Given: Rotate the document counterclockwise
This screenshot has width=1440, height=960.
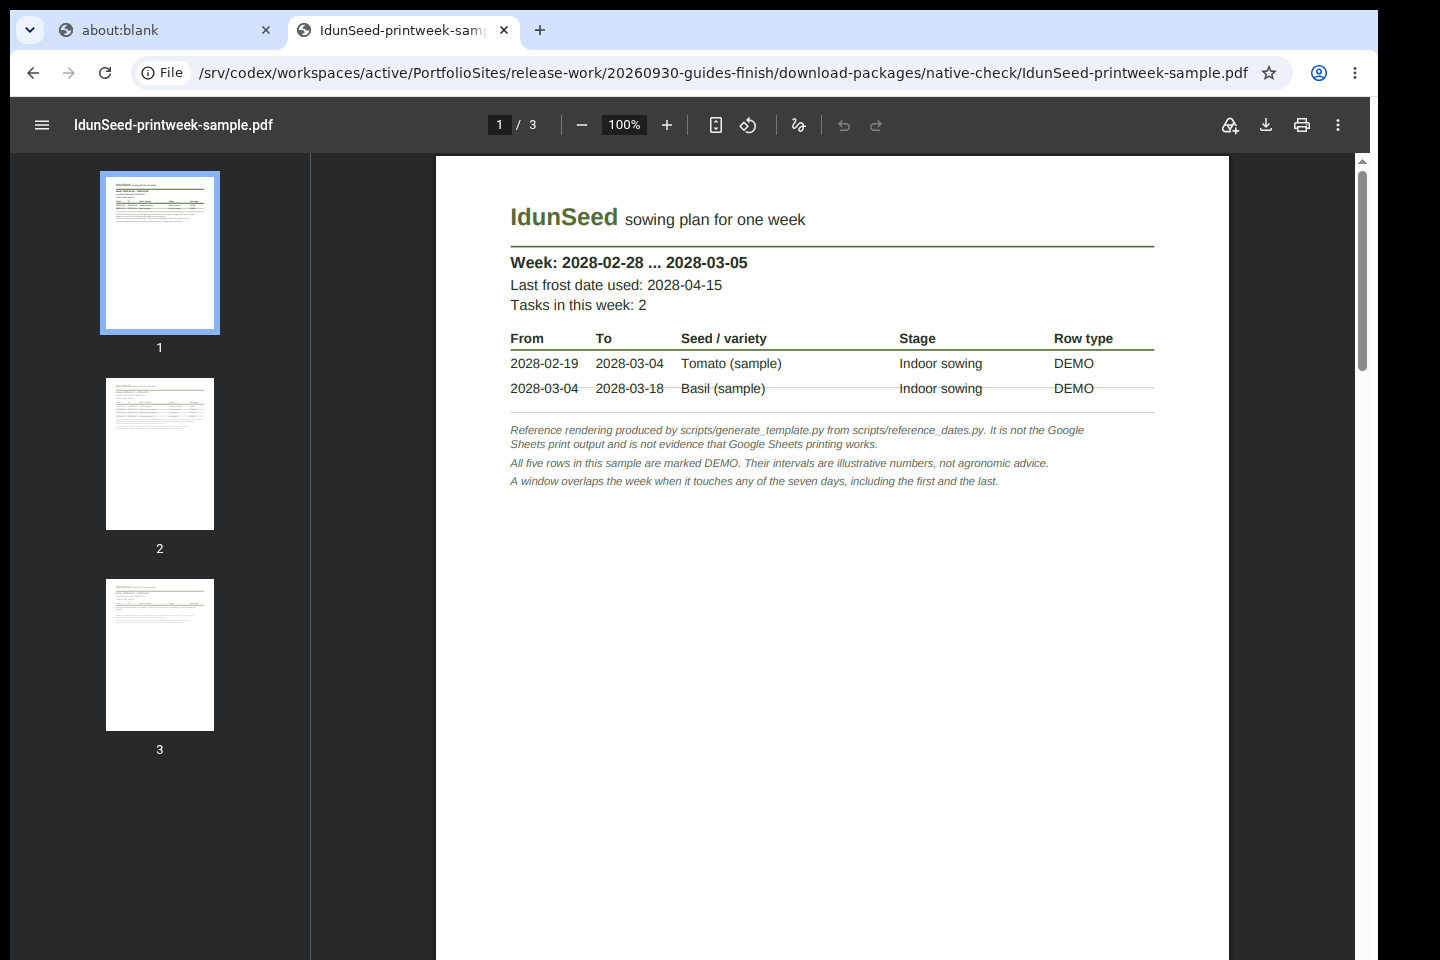Looking at the screenshot, I should coord(748,125).
